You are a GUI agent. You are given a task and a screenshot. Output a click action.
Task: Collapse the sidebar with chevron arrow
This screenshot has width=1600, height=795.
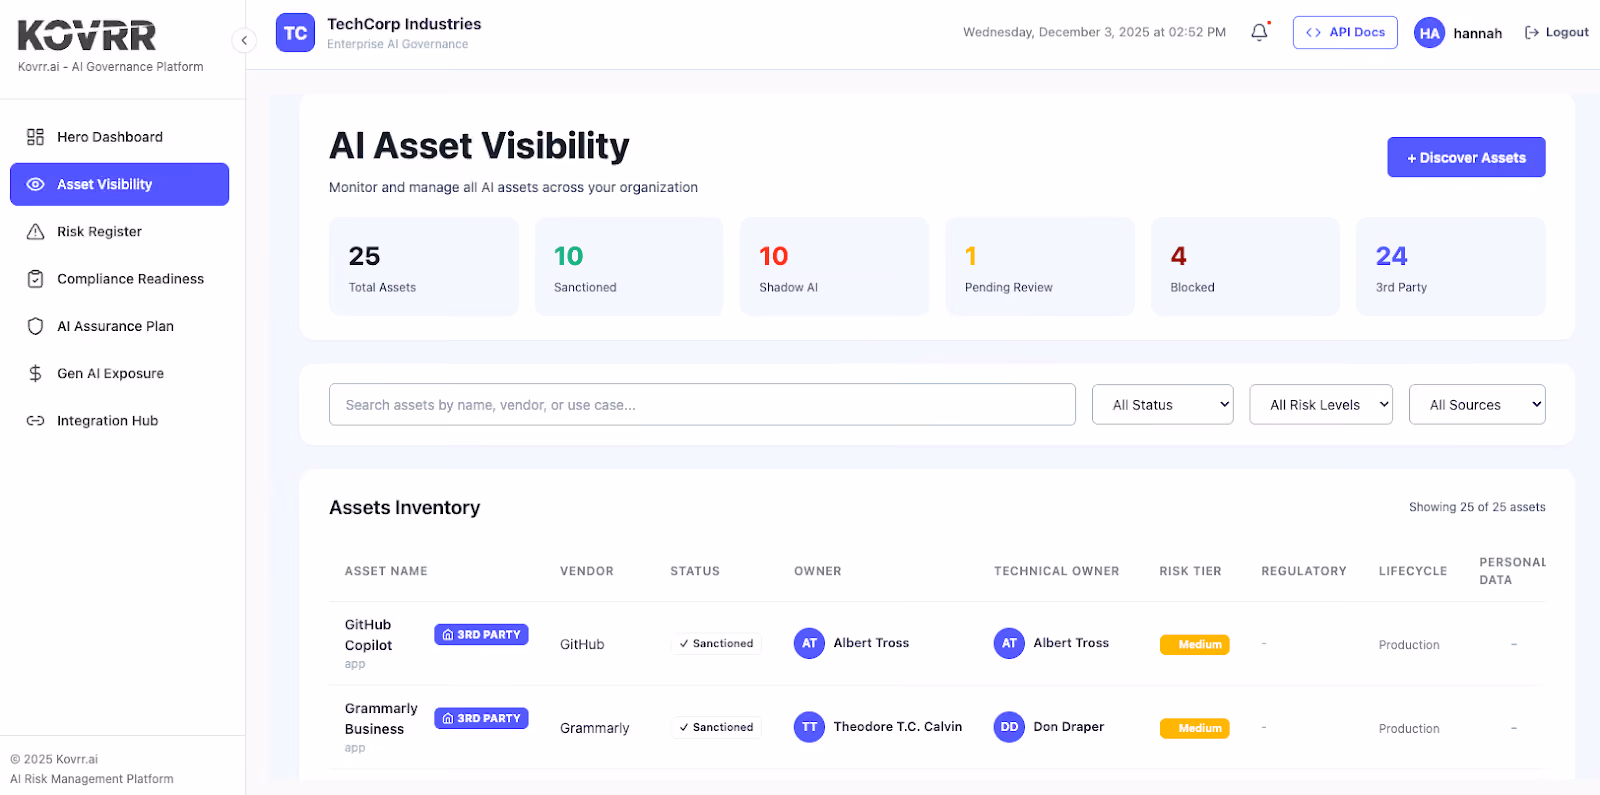tap(244, 40)
